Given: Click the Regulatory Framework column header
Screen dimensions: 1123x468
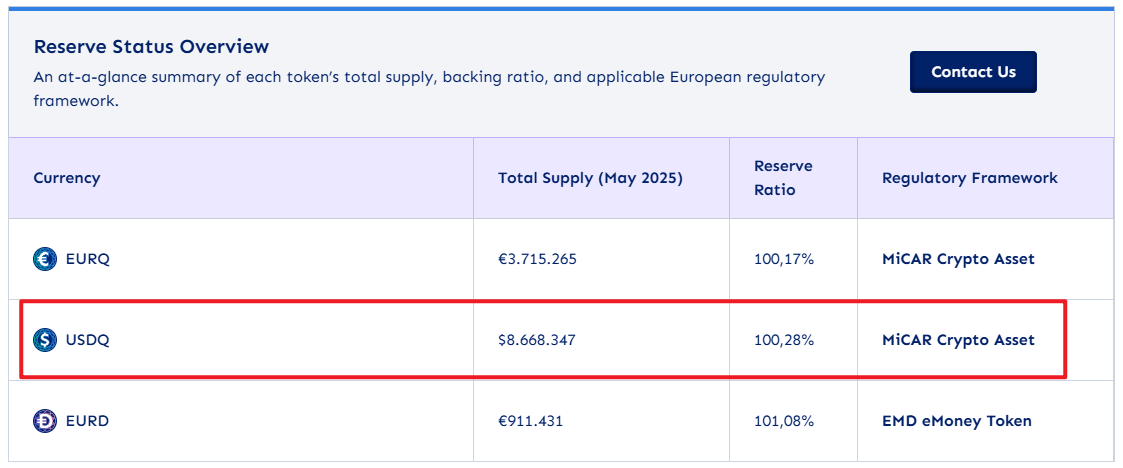Looking at the screenshot, I should coord(970,178).
